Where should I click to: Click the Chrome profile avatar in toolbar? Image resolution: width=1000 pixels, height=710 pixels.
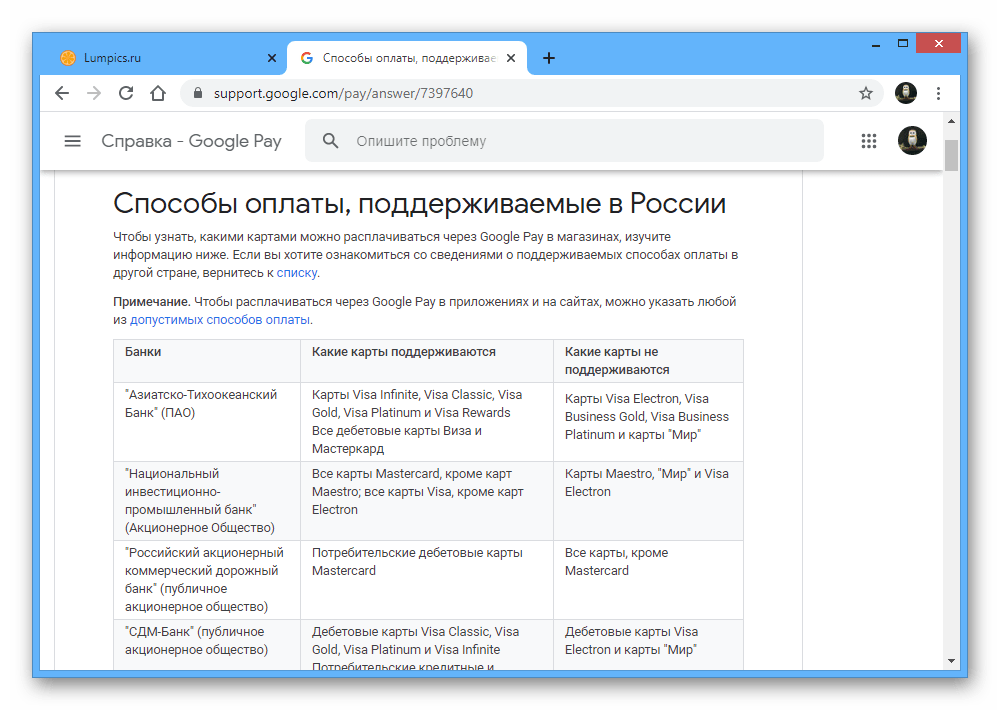point(906,93)
